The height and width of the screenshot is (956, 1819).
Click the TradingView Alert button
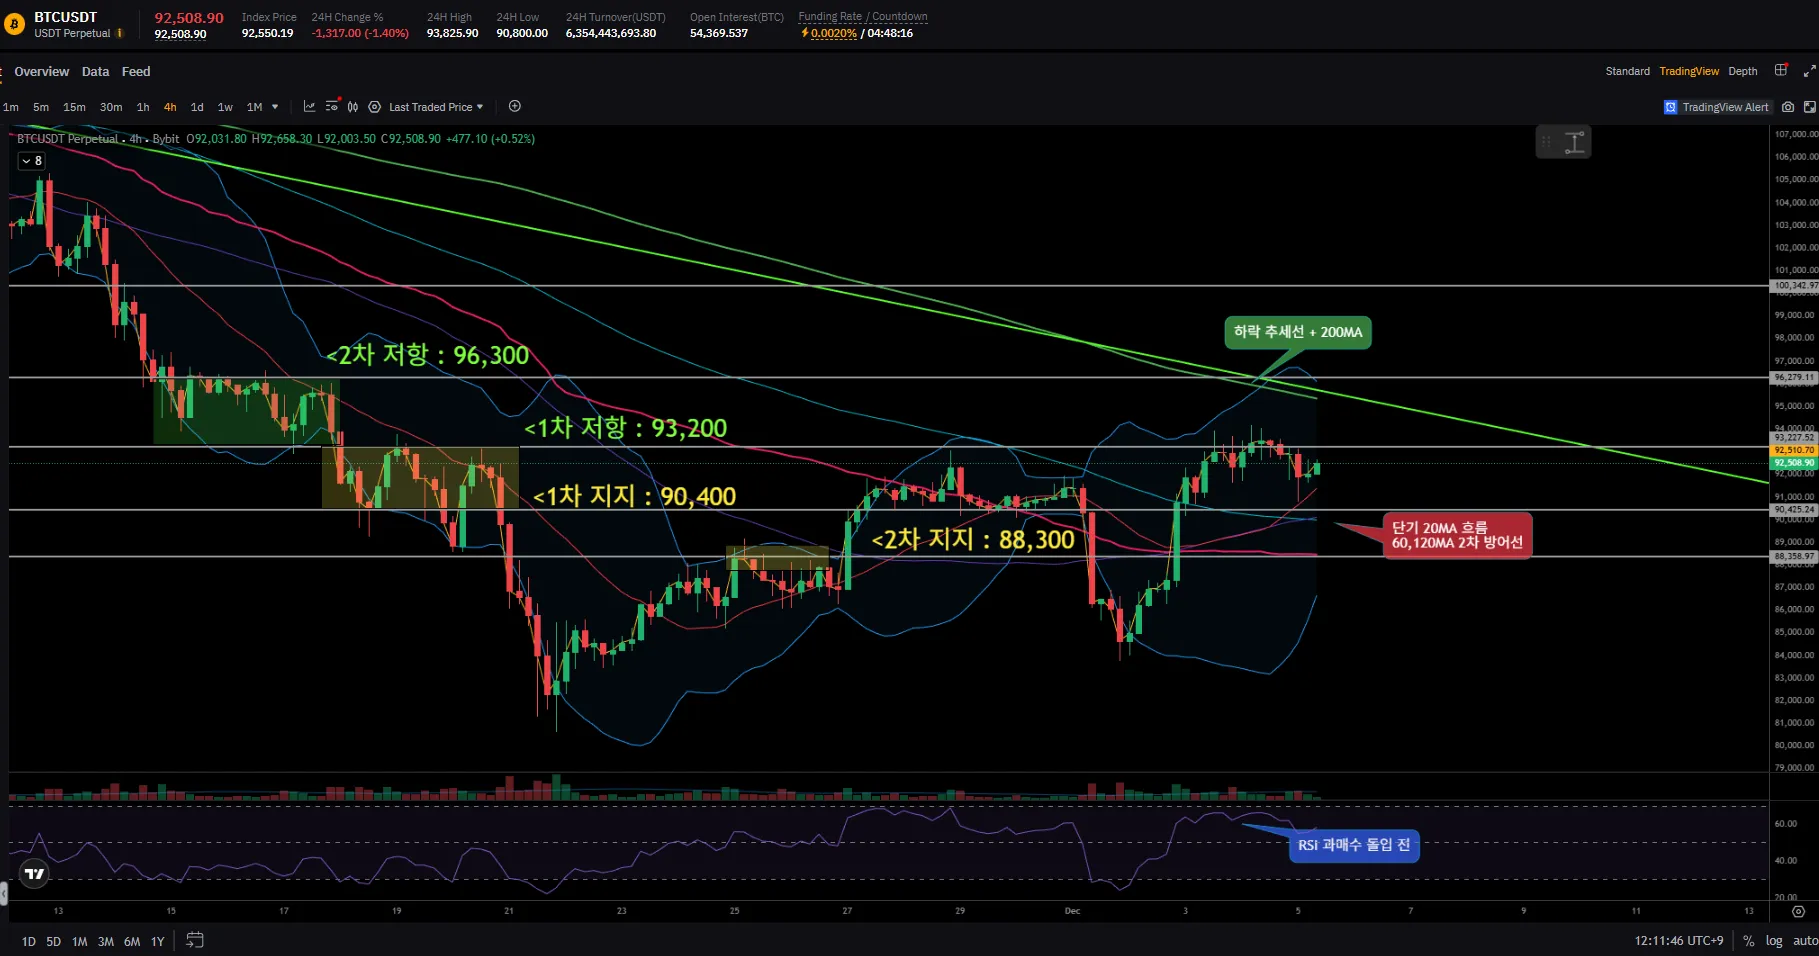pos(1716,107)
